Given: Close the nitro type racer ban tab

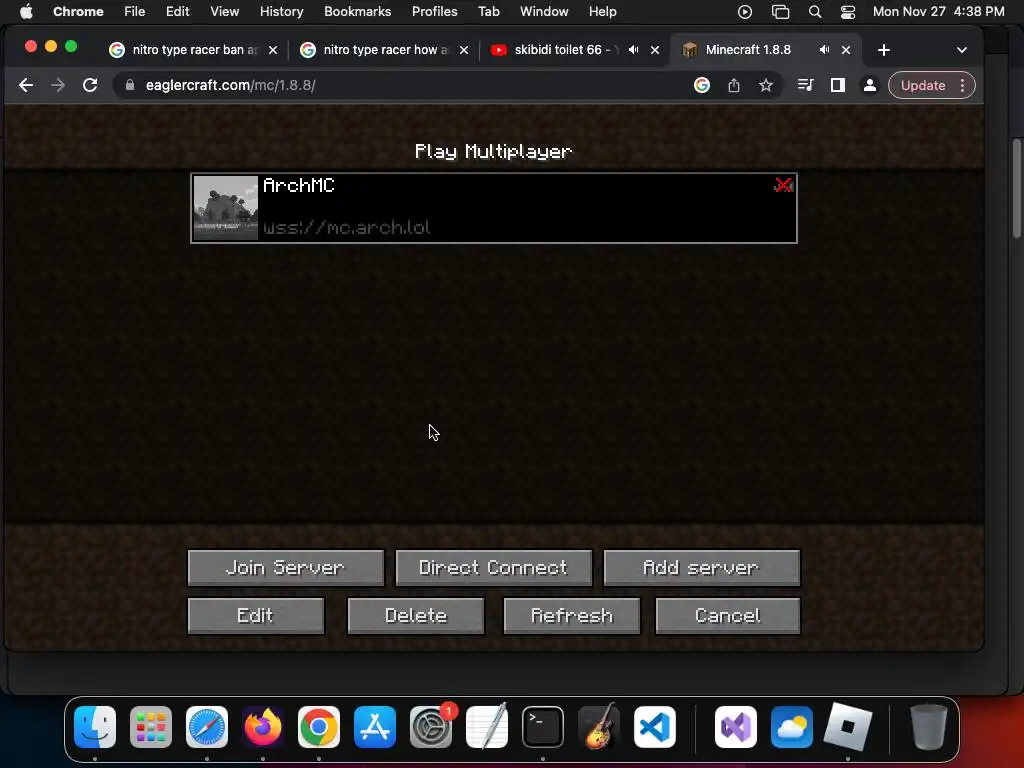Looking at the screenshot, I should (273, 50).
